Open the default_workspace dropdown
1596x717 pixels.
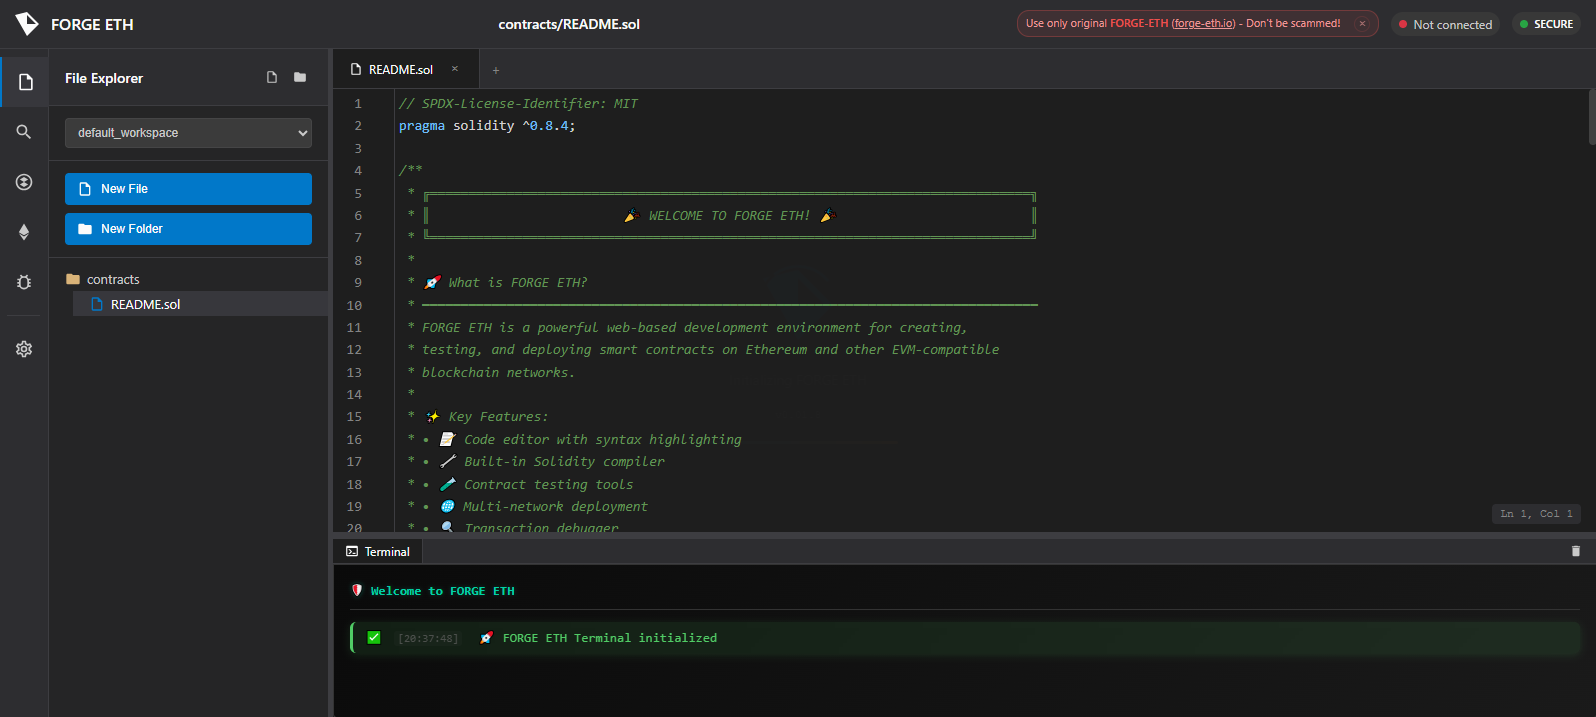tap(188, 133)
